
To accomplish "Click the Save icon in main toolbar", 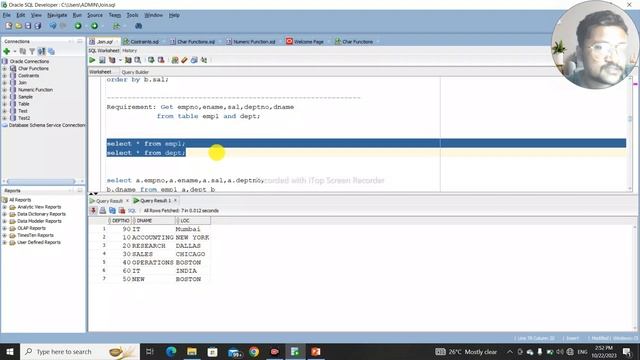I will pyautogui.click(x=28, y=26).
